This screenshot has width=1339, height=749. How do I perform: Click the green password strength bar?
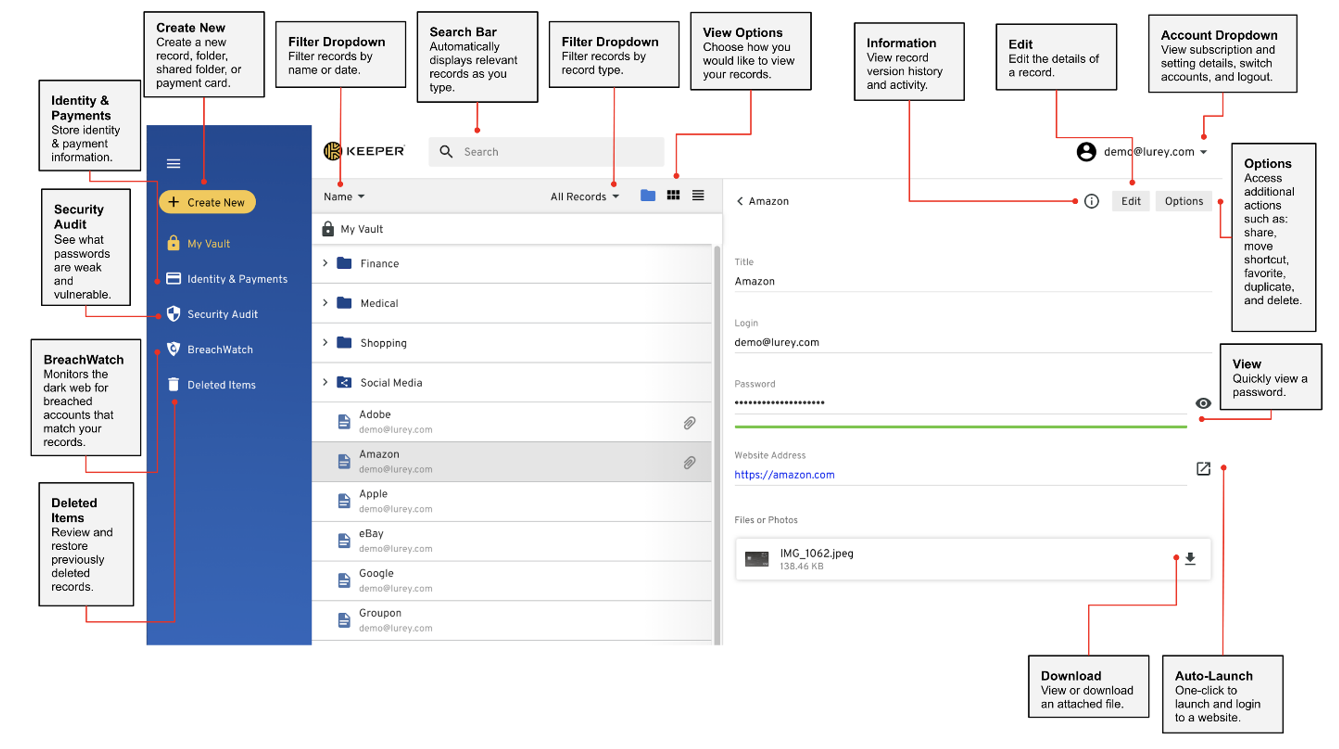coord(960,427)
